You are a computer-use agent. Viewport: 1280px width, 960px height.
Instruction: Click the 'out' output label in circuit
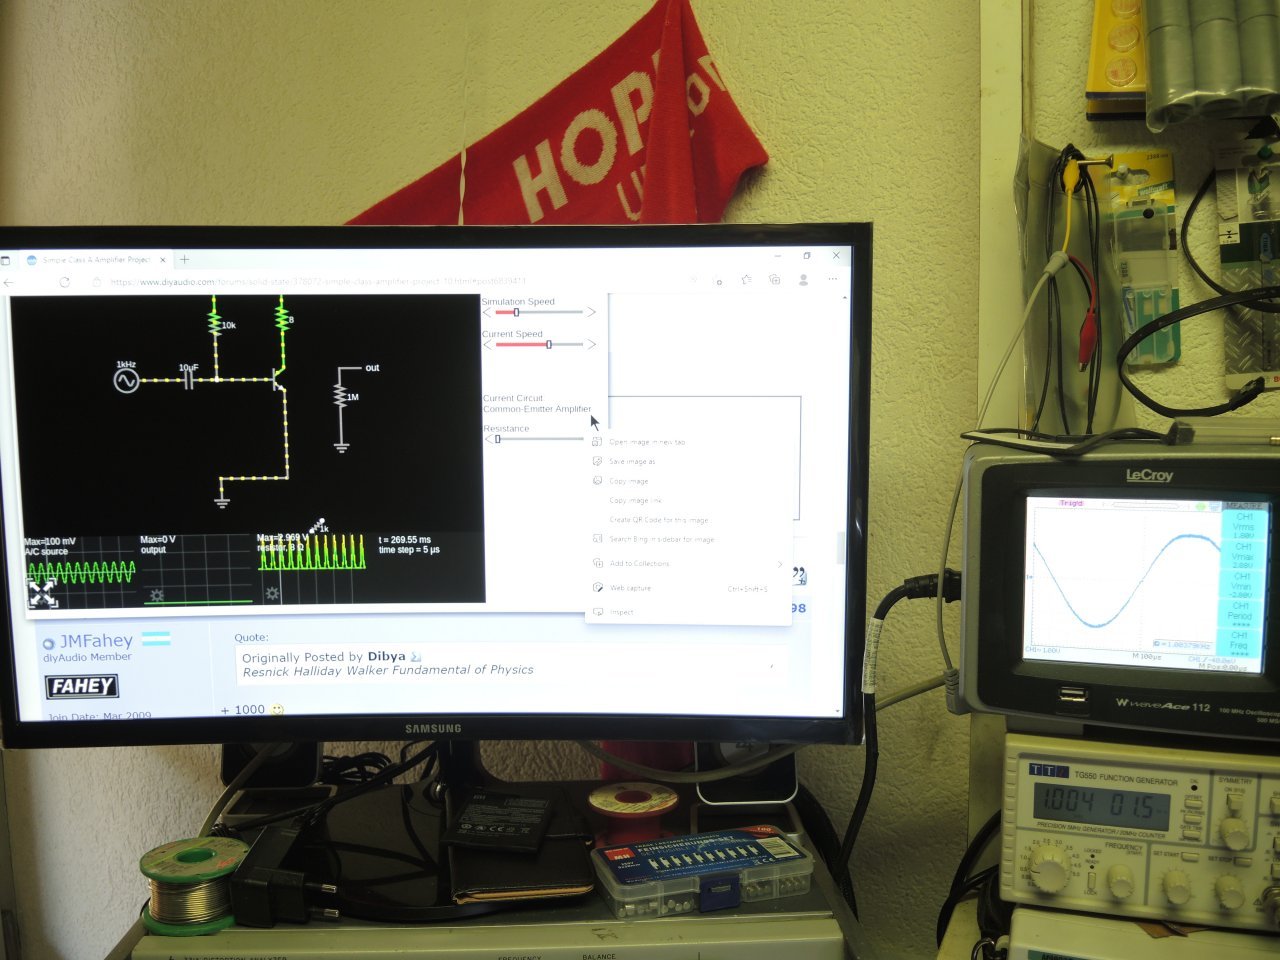pos(372,368)
